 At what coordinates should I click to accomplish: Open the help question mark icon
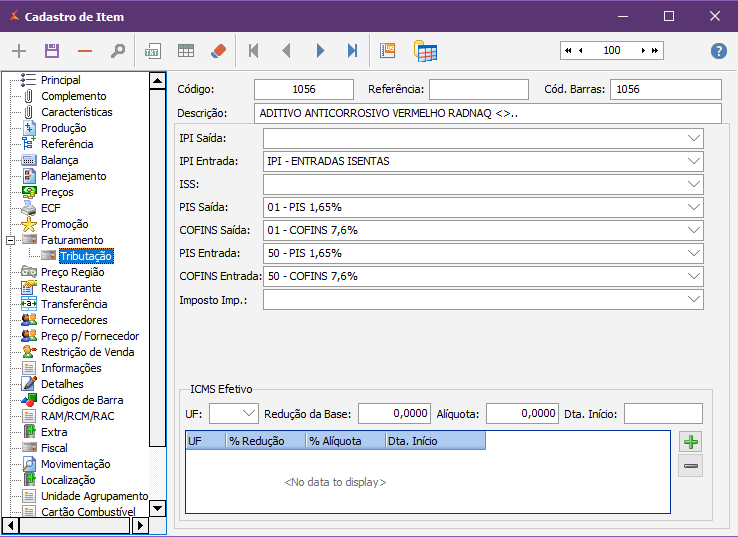(718, 51)
